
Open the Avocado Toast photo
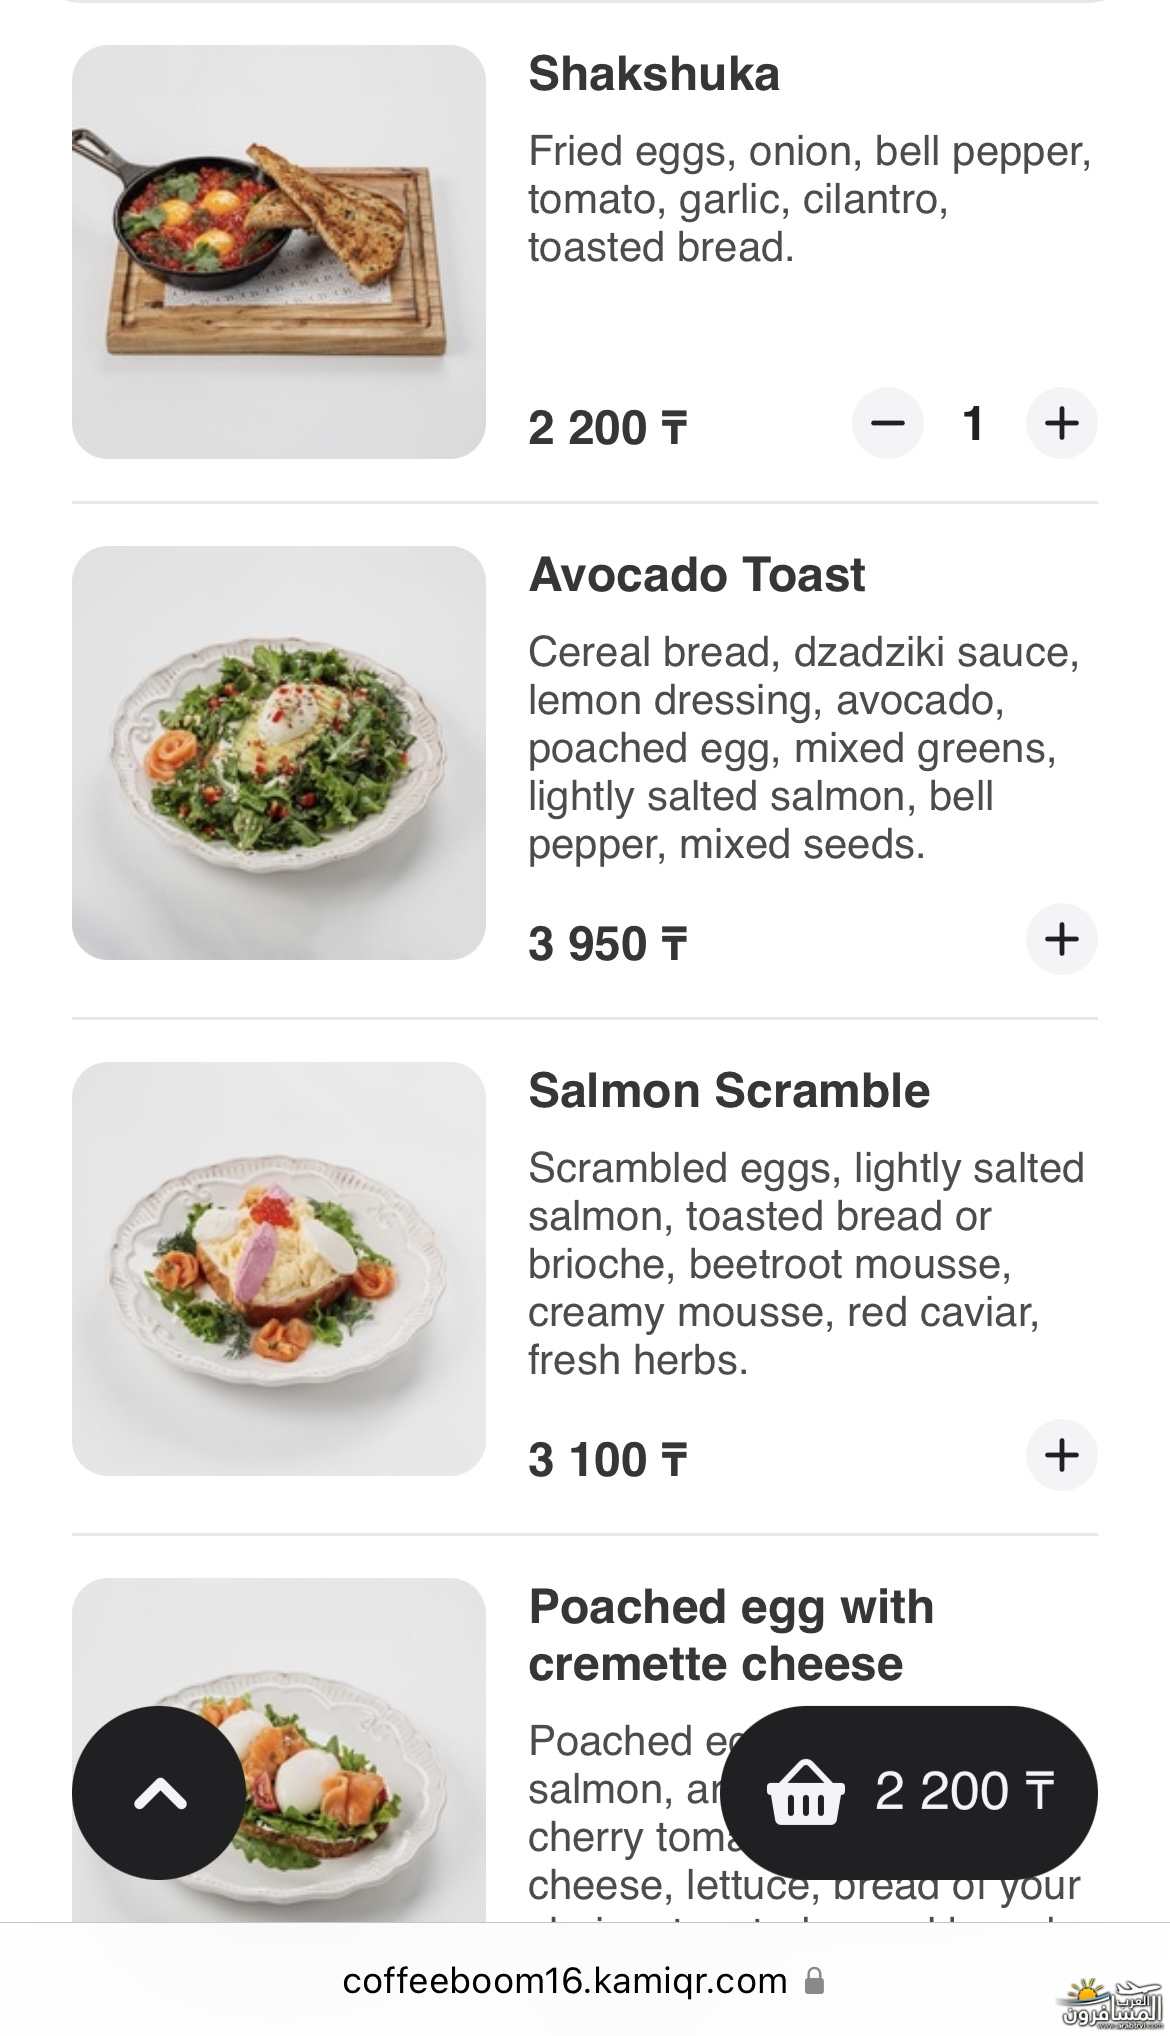click(x=279, y=753)
